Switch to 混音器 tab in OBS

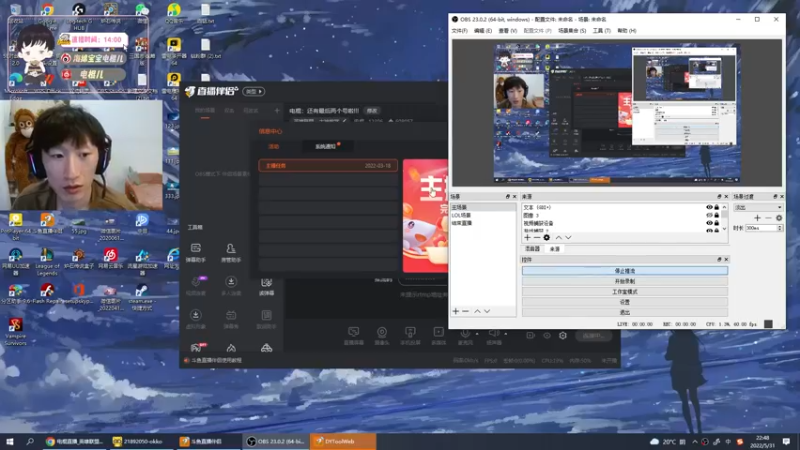click(x=533, y=249)
